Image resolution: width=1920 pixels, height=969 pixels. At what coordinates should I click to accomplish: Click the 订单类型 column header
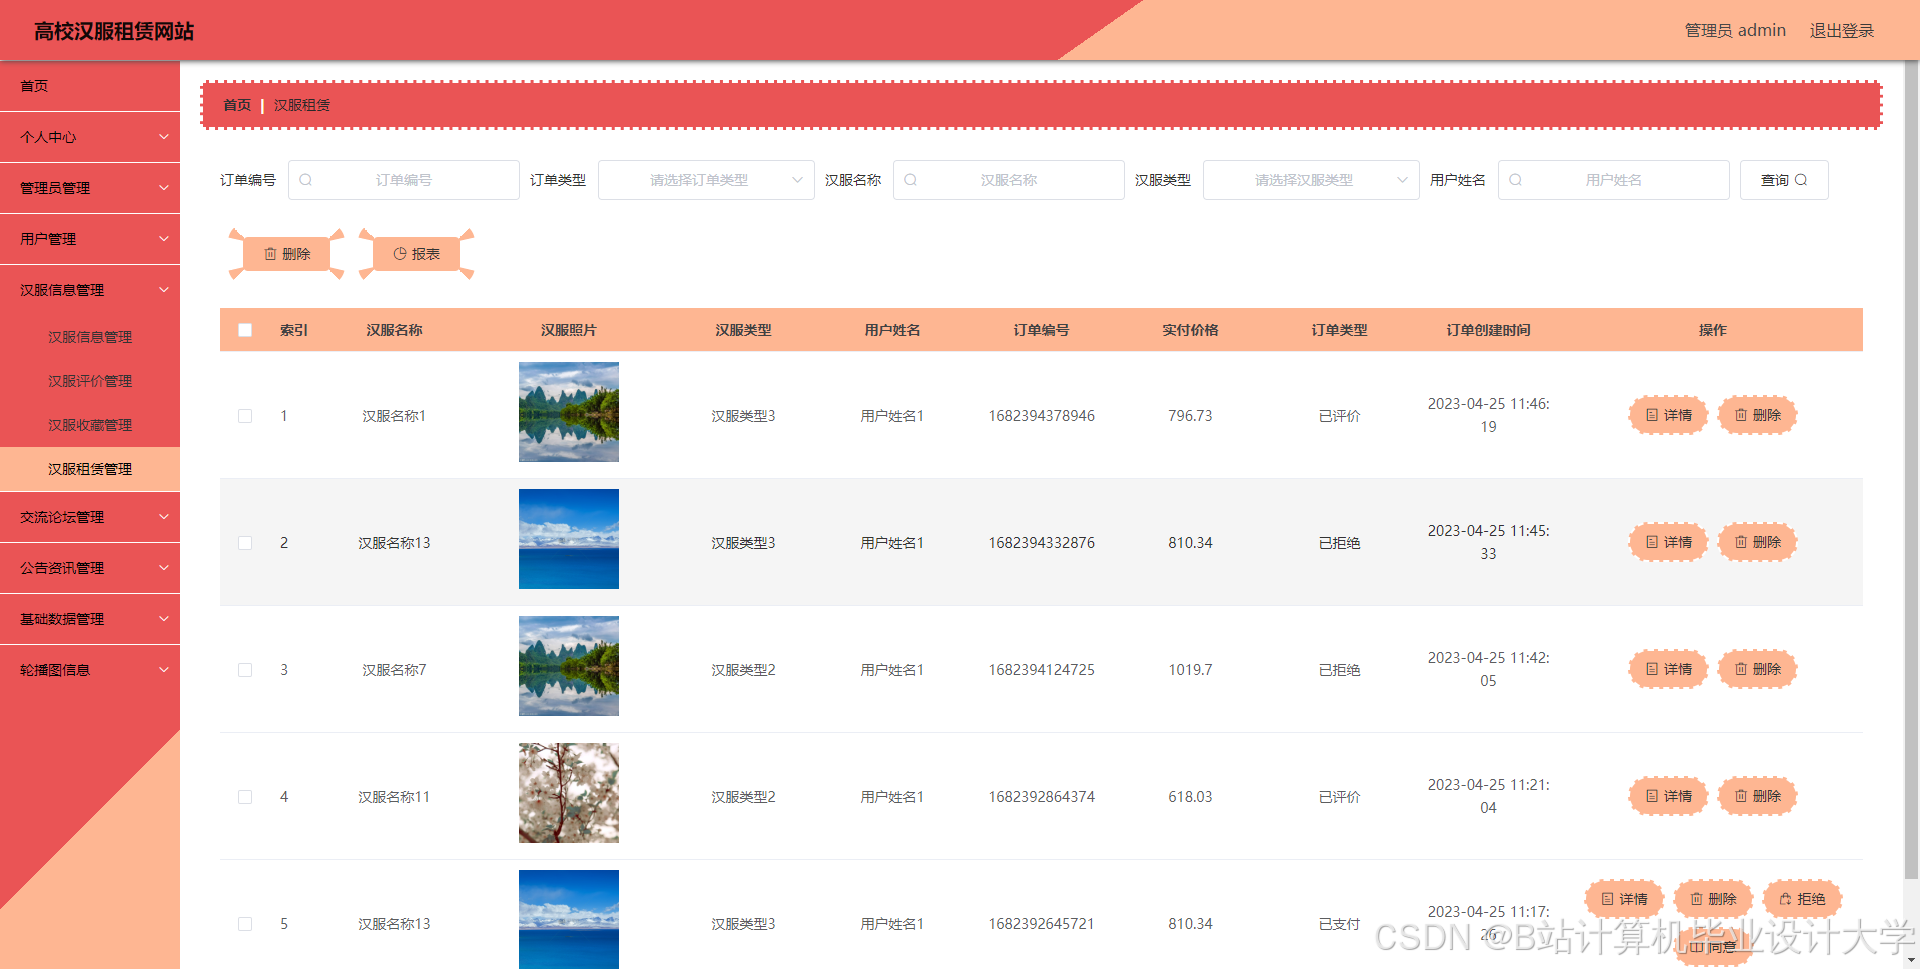coord(1339,330)
